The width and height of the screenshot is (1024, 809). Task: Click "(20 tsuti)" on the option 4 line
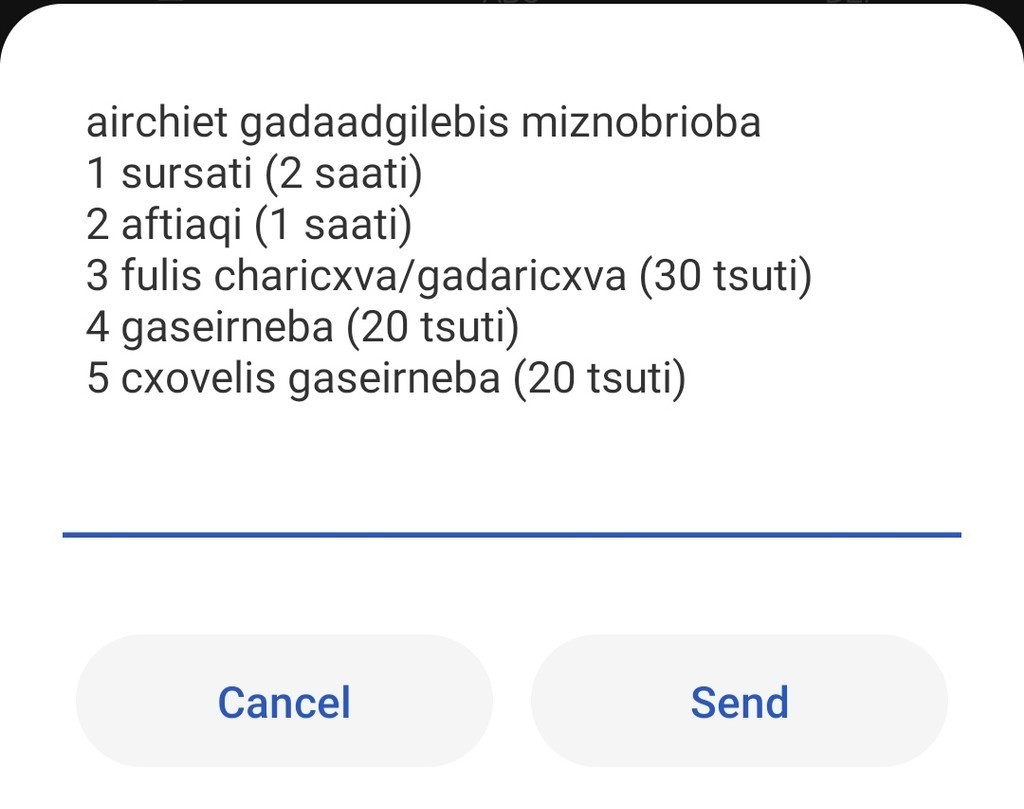pyautogui.click(x=433, y=328)
